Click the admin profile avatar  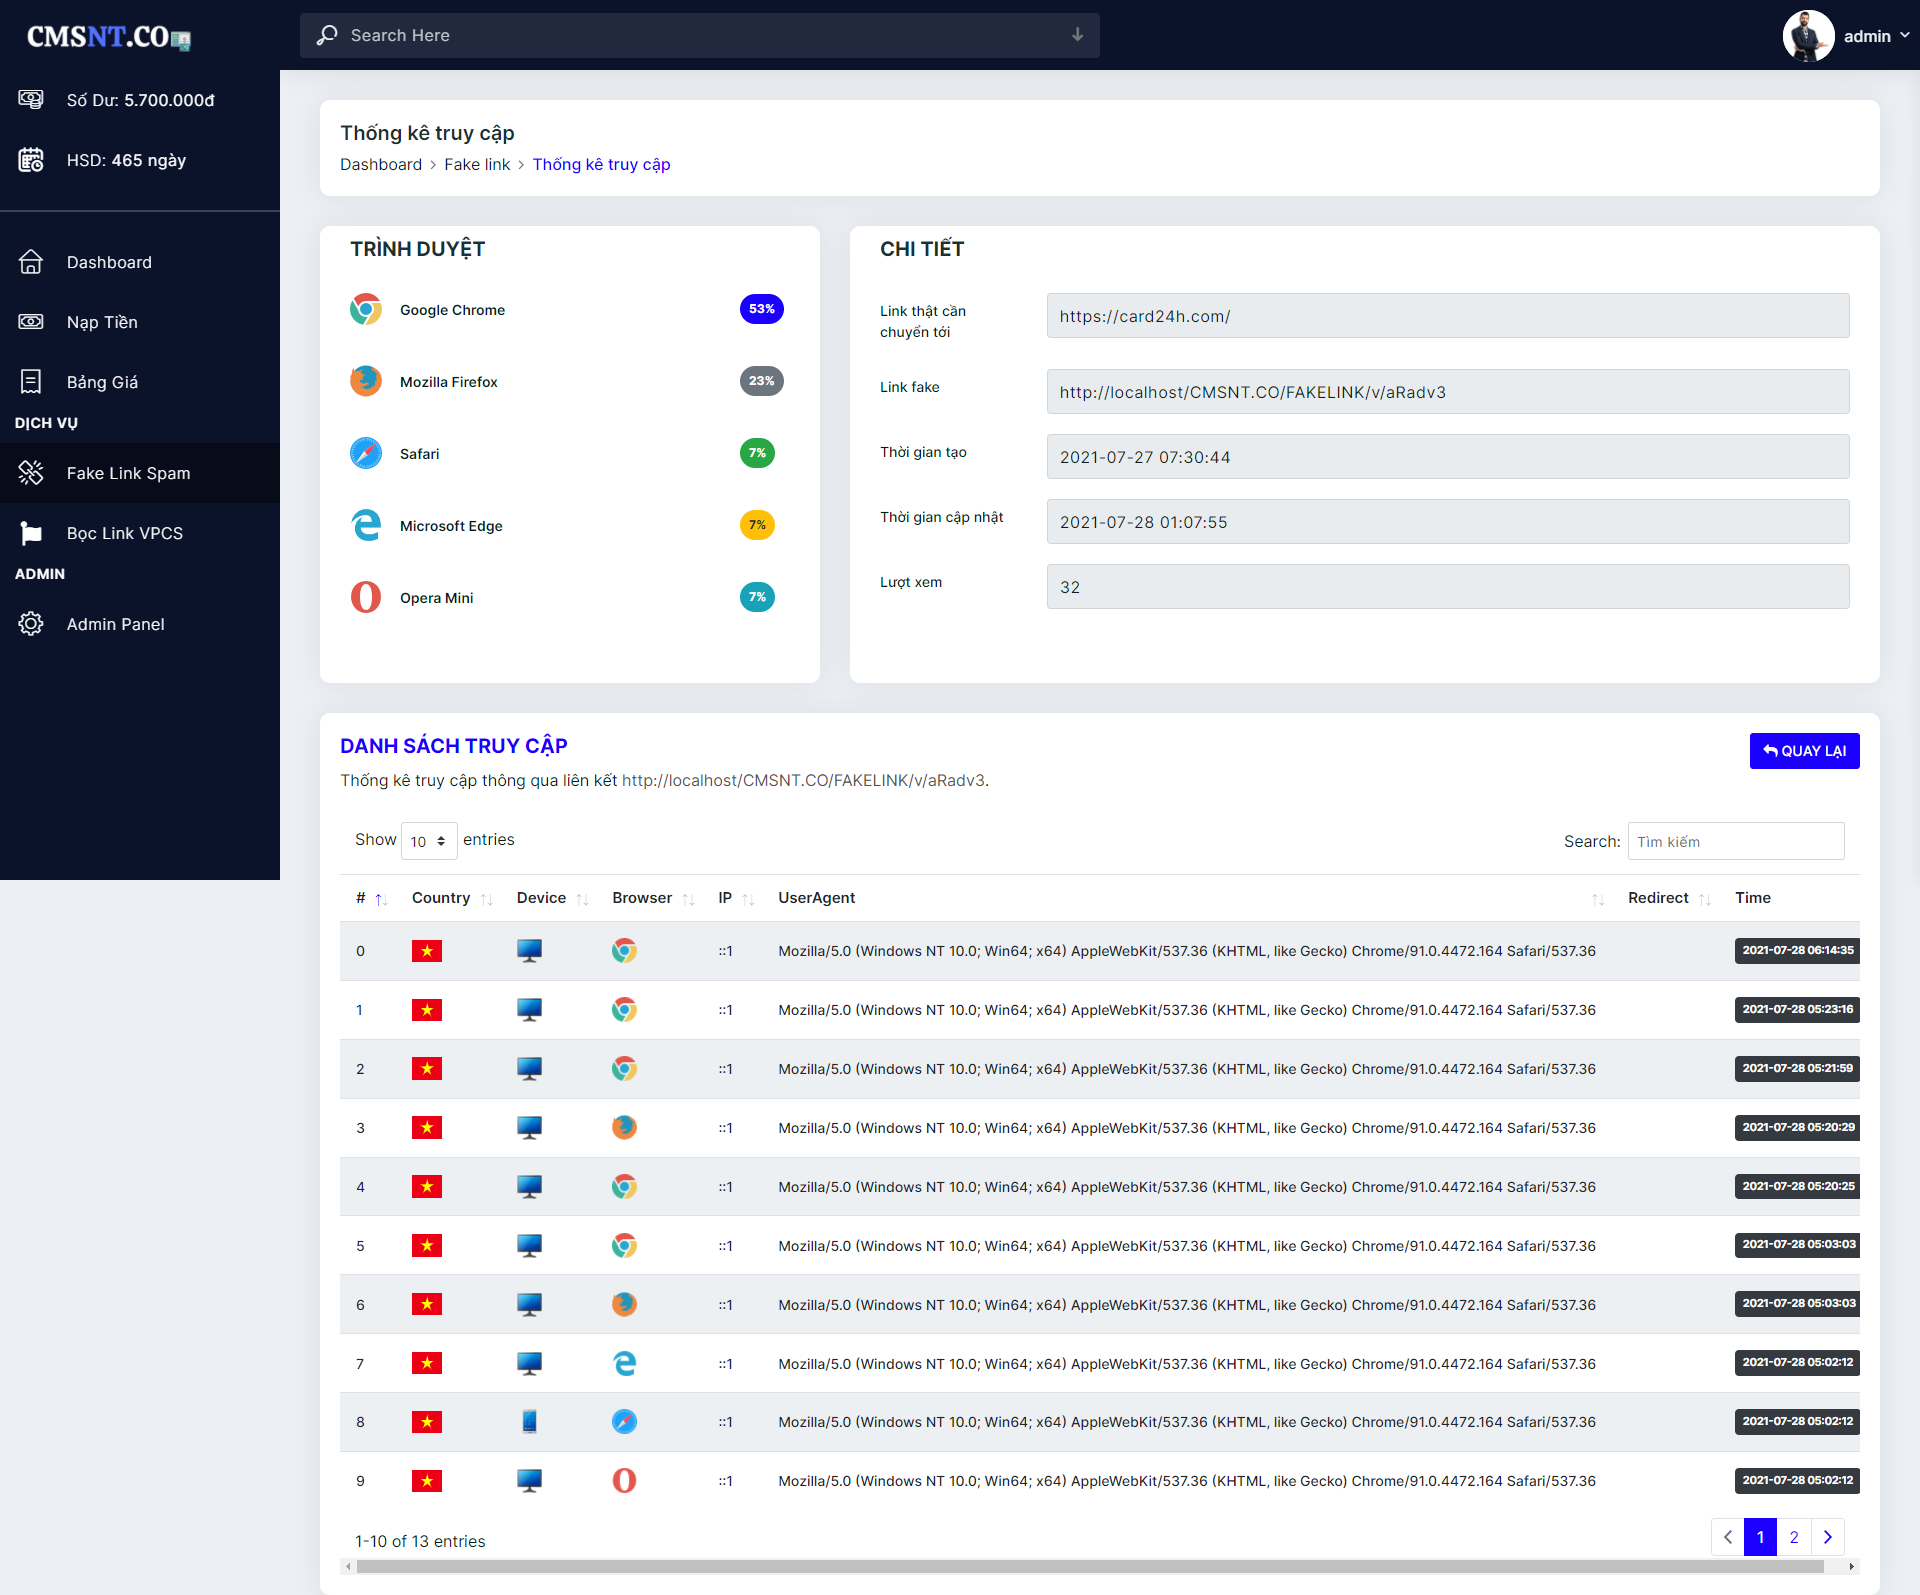point(1807,35)
